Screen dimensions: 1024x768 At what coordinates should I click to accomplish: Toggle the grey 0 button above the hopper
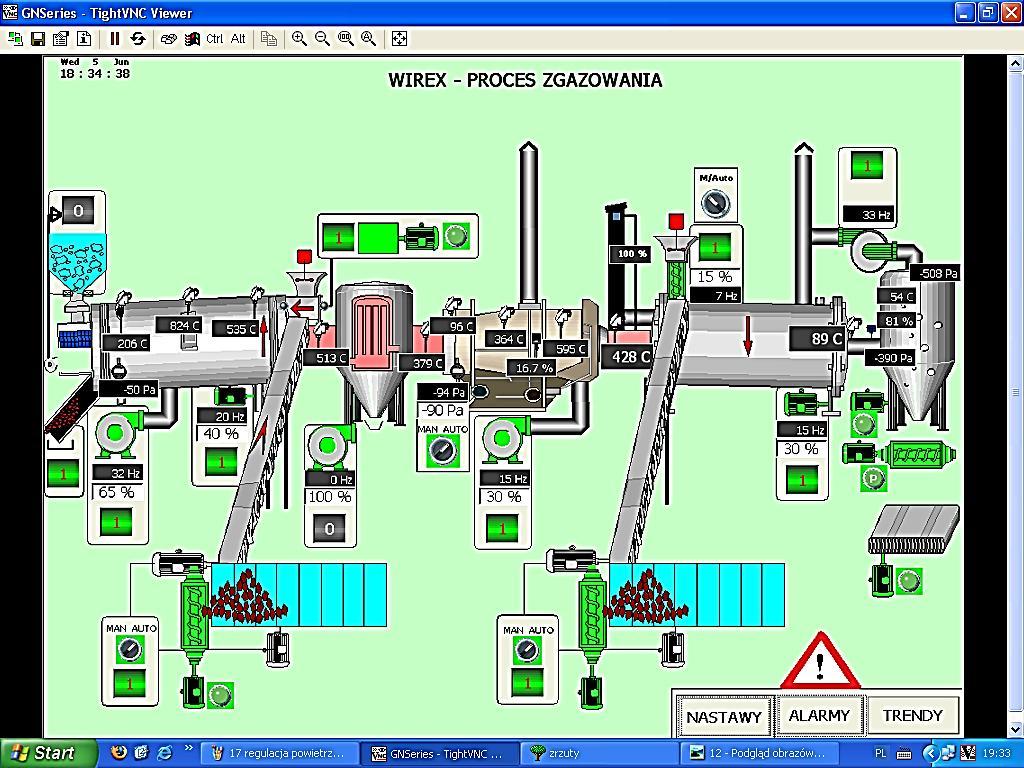(78, 210)
